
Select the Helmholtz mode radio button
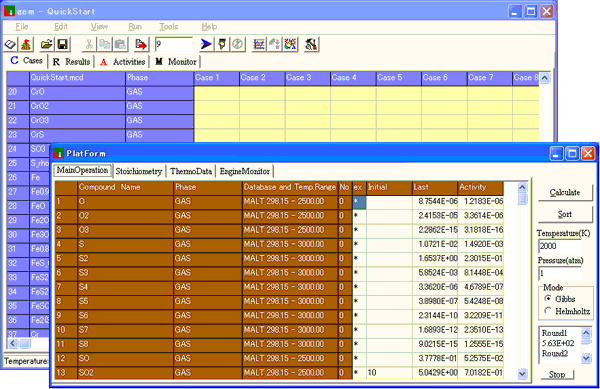point(548,311)
